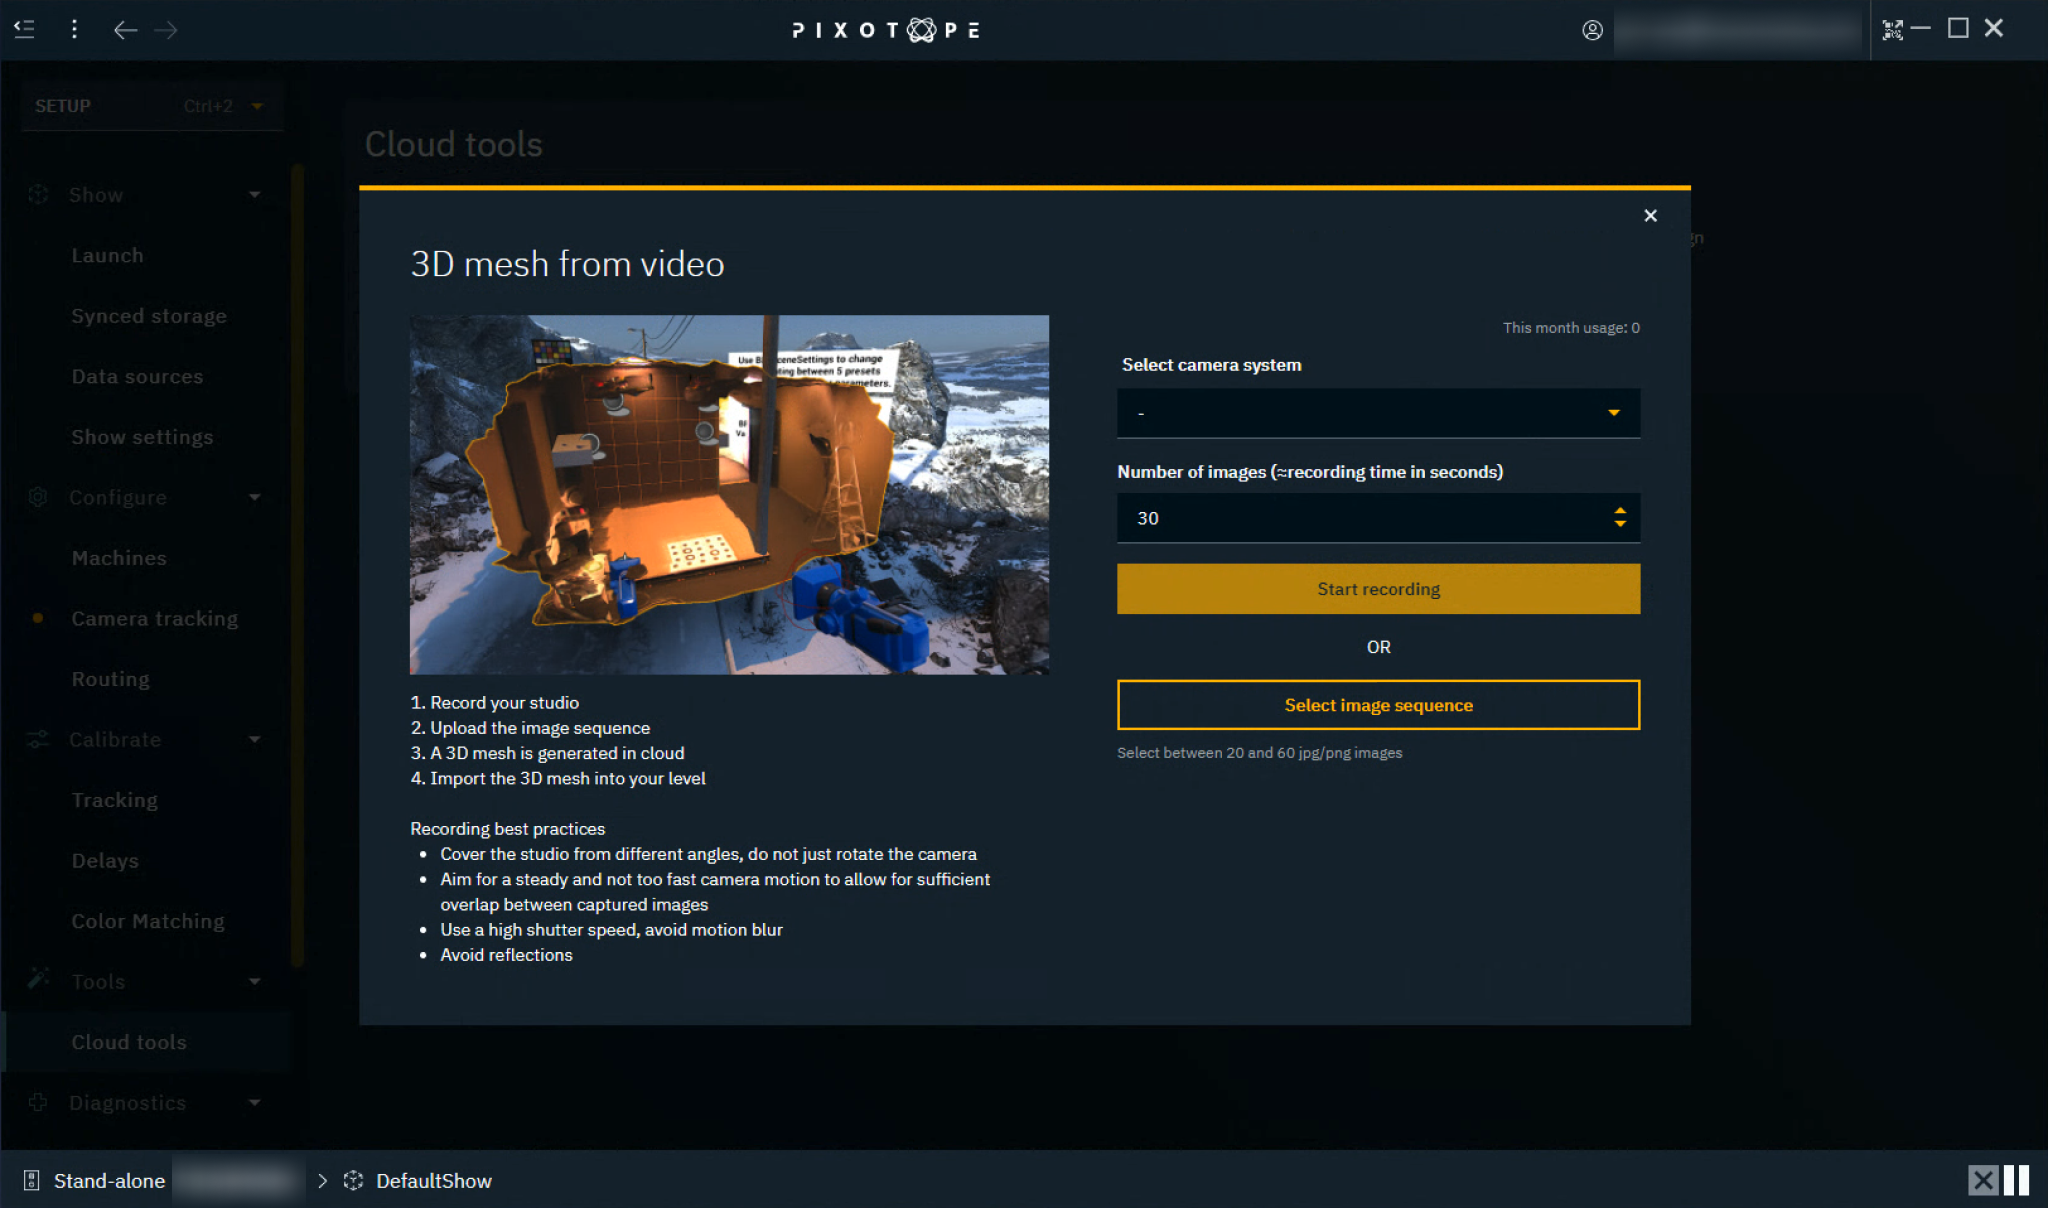Viewport: 2048px width, 1208px height.
Task: Click the pause bars icon in status bar
Action: tap(2017, 1180)
